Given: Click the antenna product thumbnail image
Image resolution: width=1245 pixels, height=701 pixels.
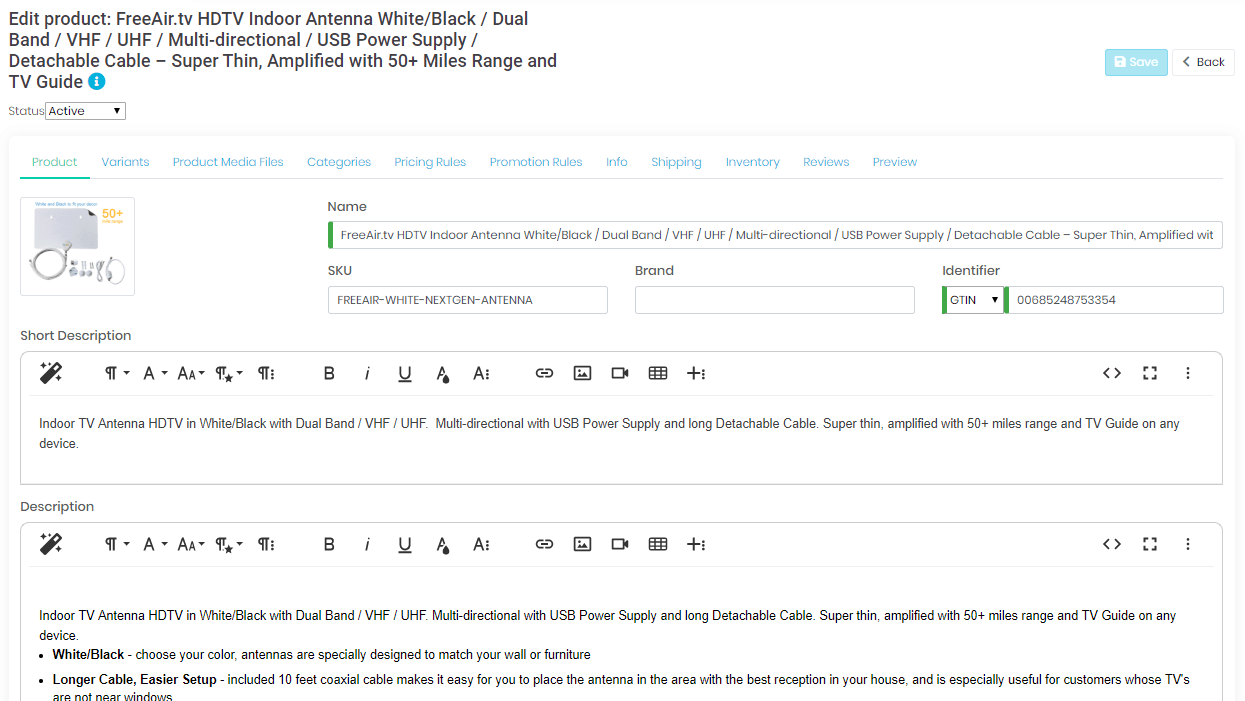Looking at the screenshot, I should pos(78,246).
